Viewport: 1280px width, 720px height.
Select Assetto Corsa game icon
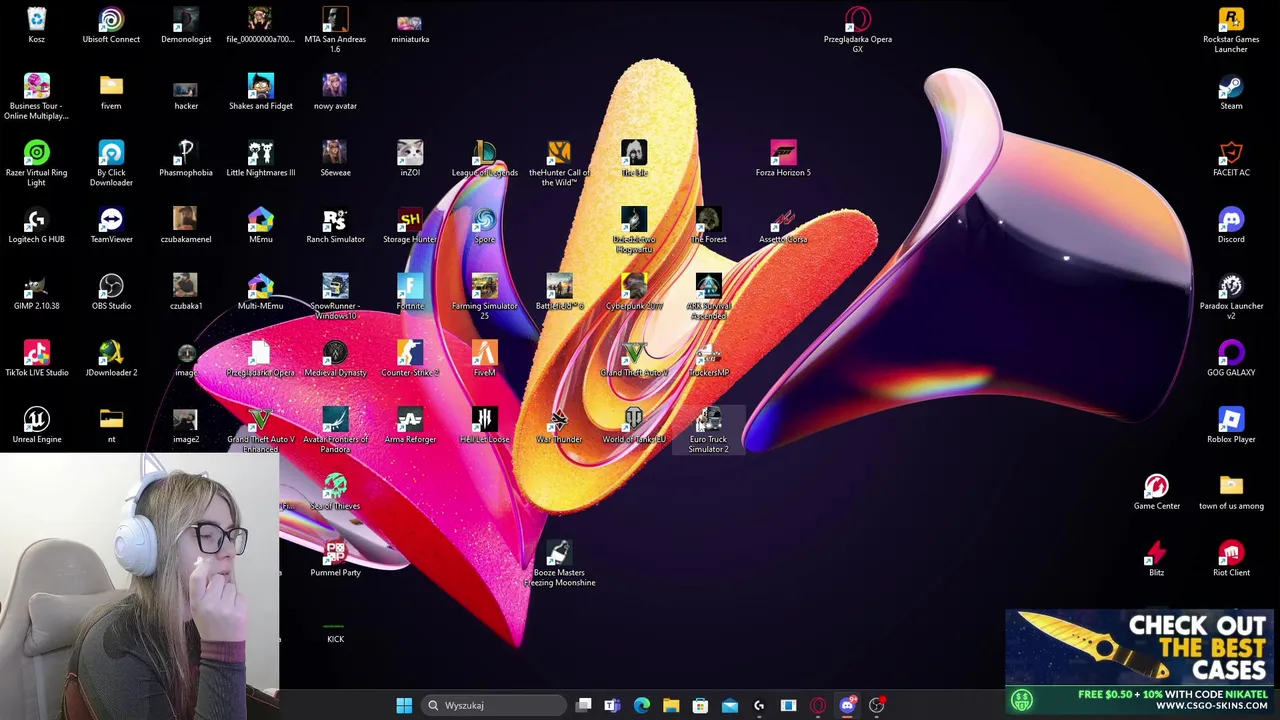[783, 226]
